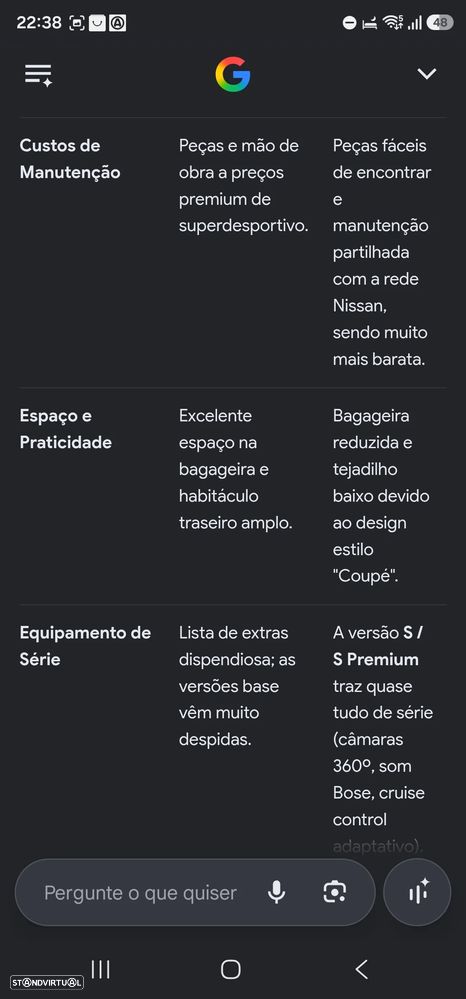Viewport: 466px width, 999px height.
Task: Tap the battery indicator in status bar
Action: [440, 23]
